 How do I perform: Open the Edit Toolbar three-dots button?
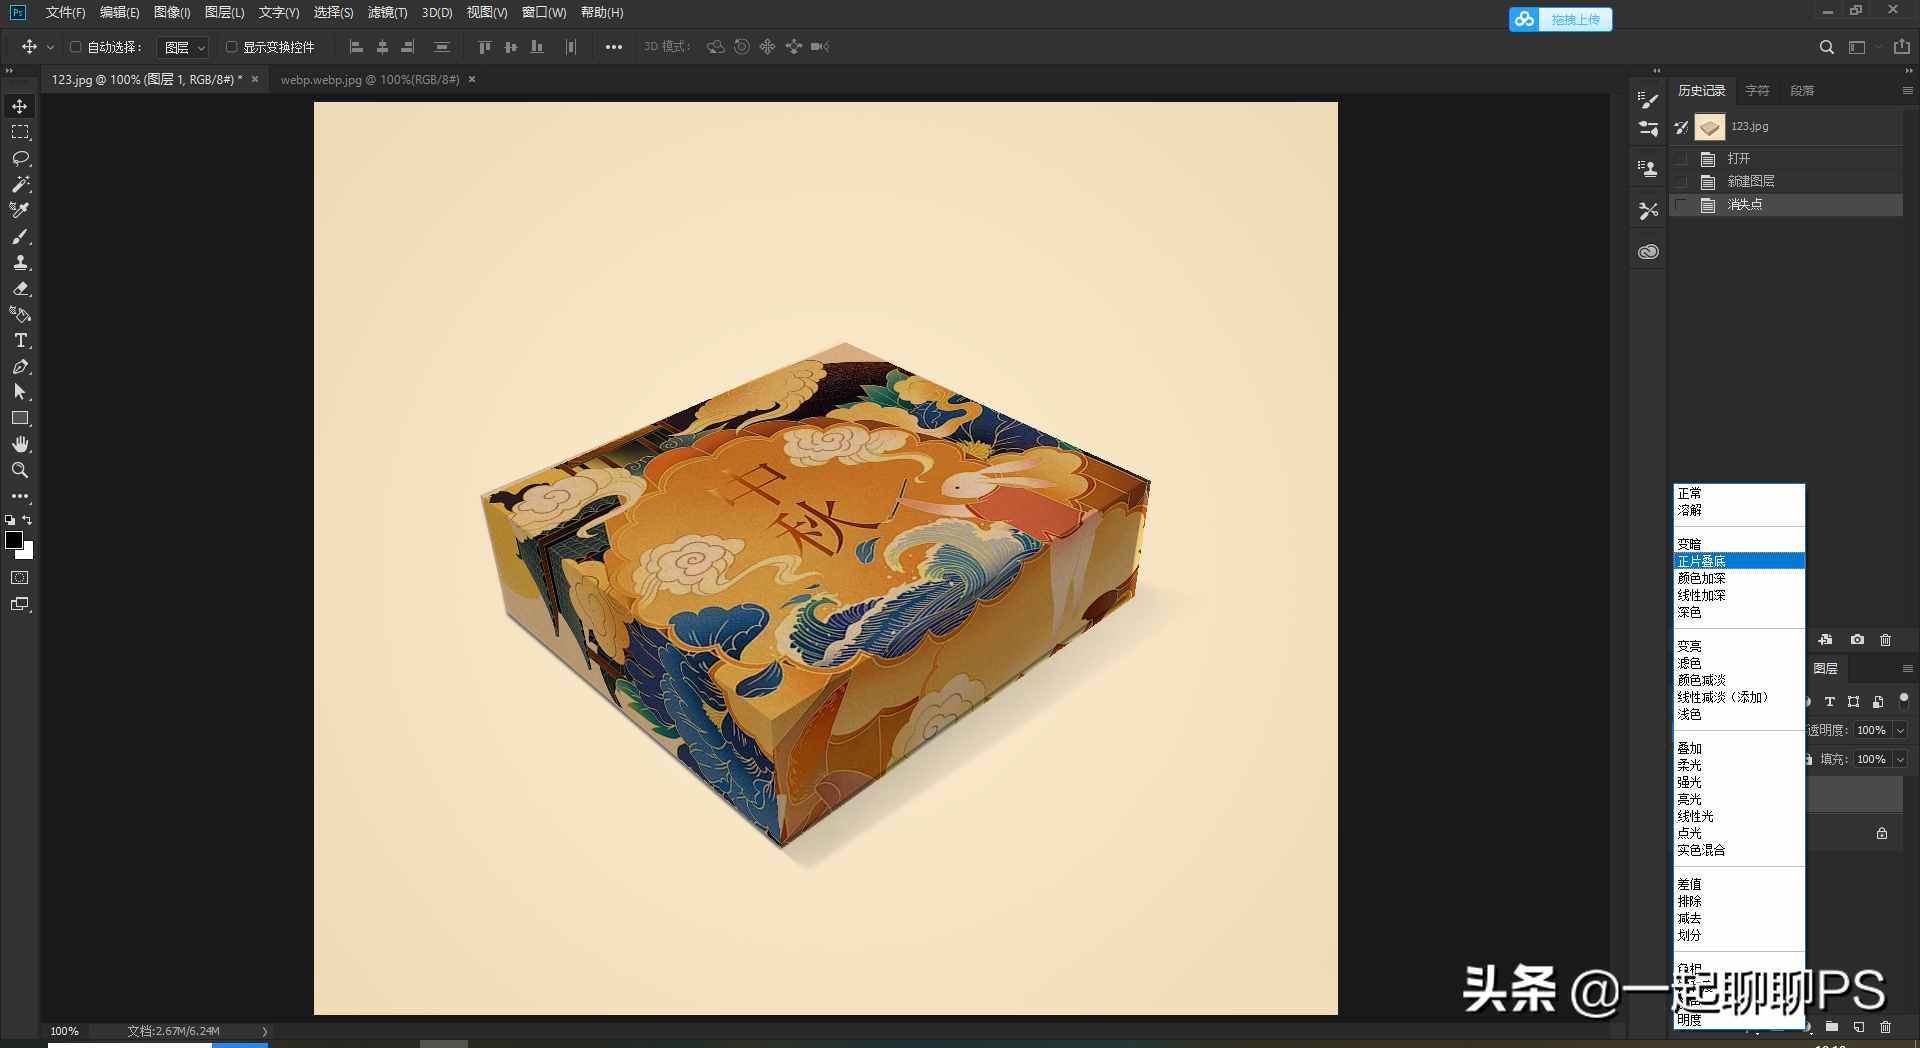(x=20, y=496)
